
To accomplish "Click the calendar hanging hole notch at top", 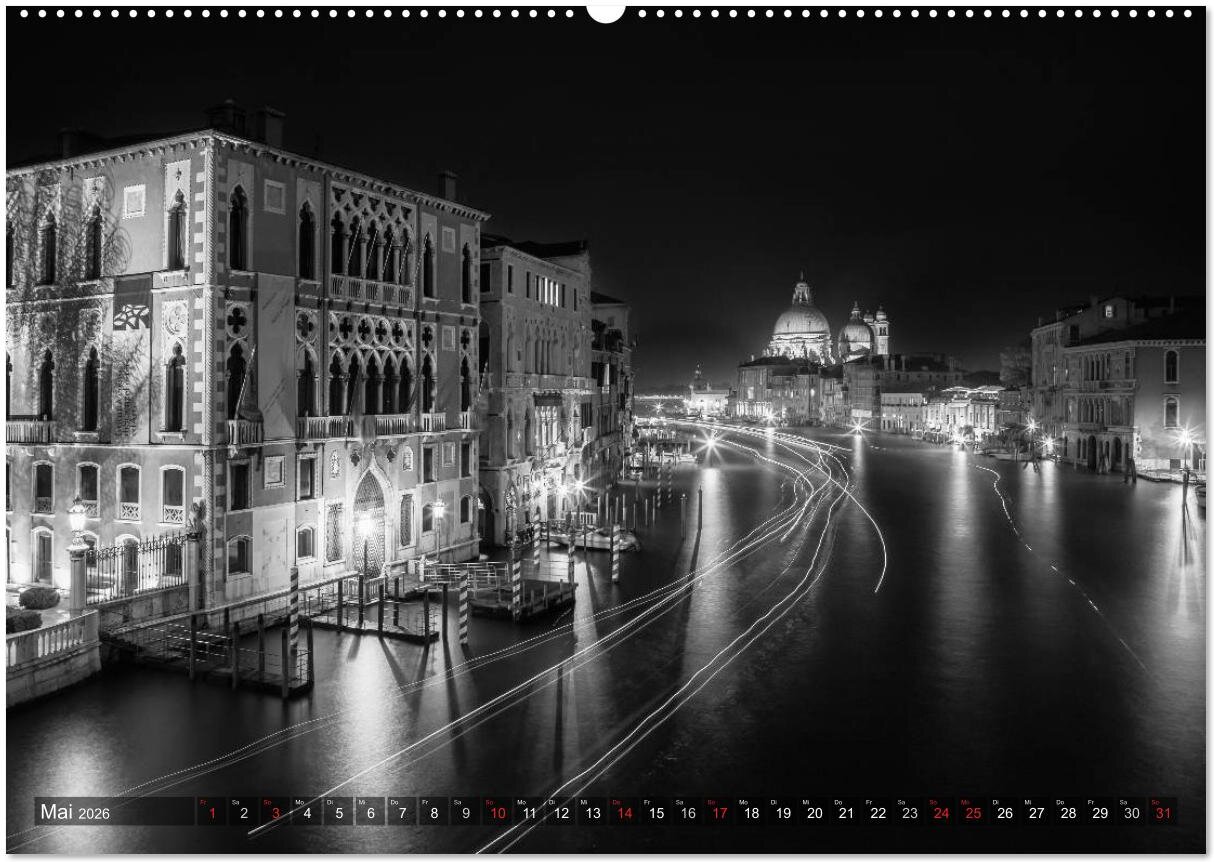I will 605,11.
